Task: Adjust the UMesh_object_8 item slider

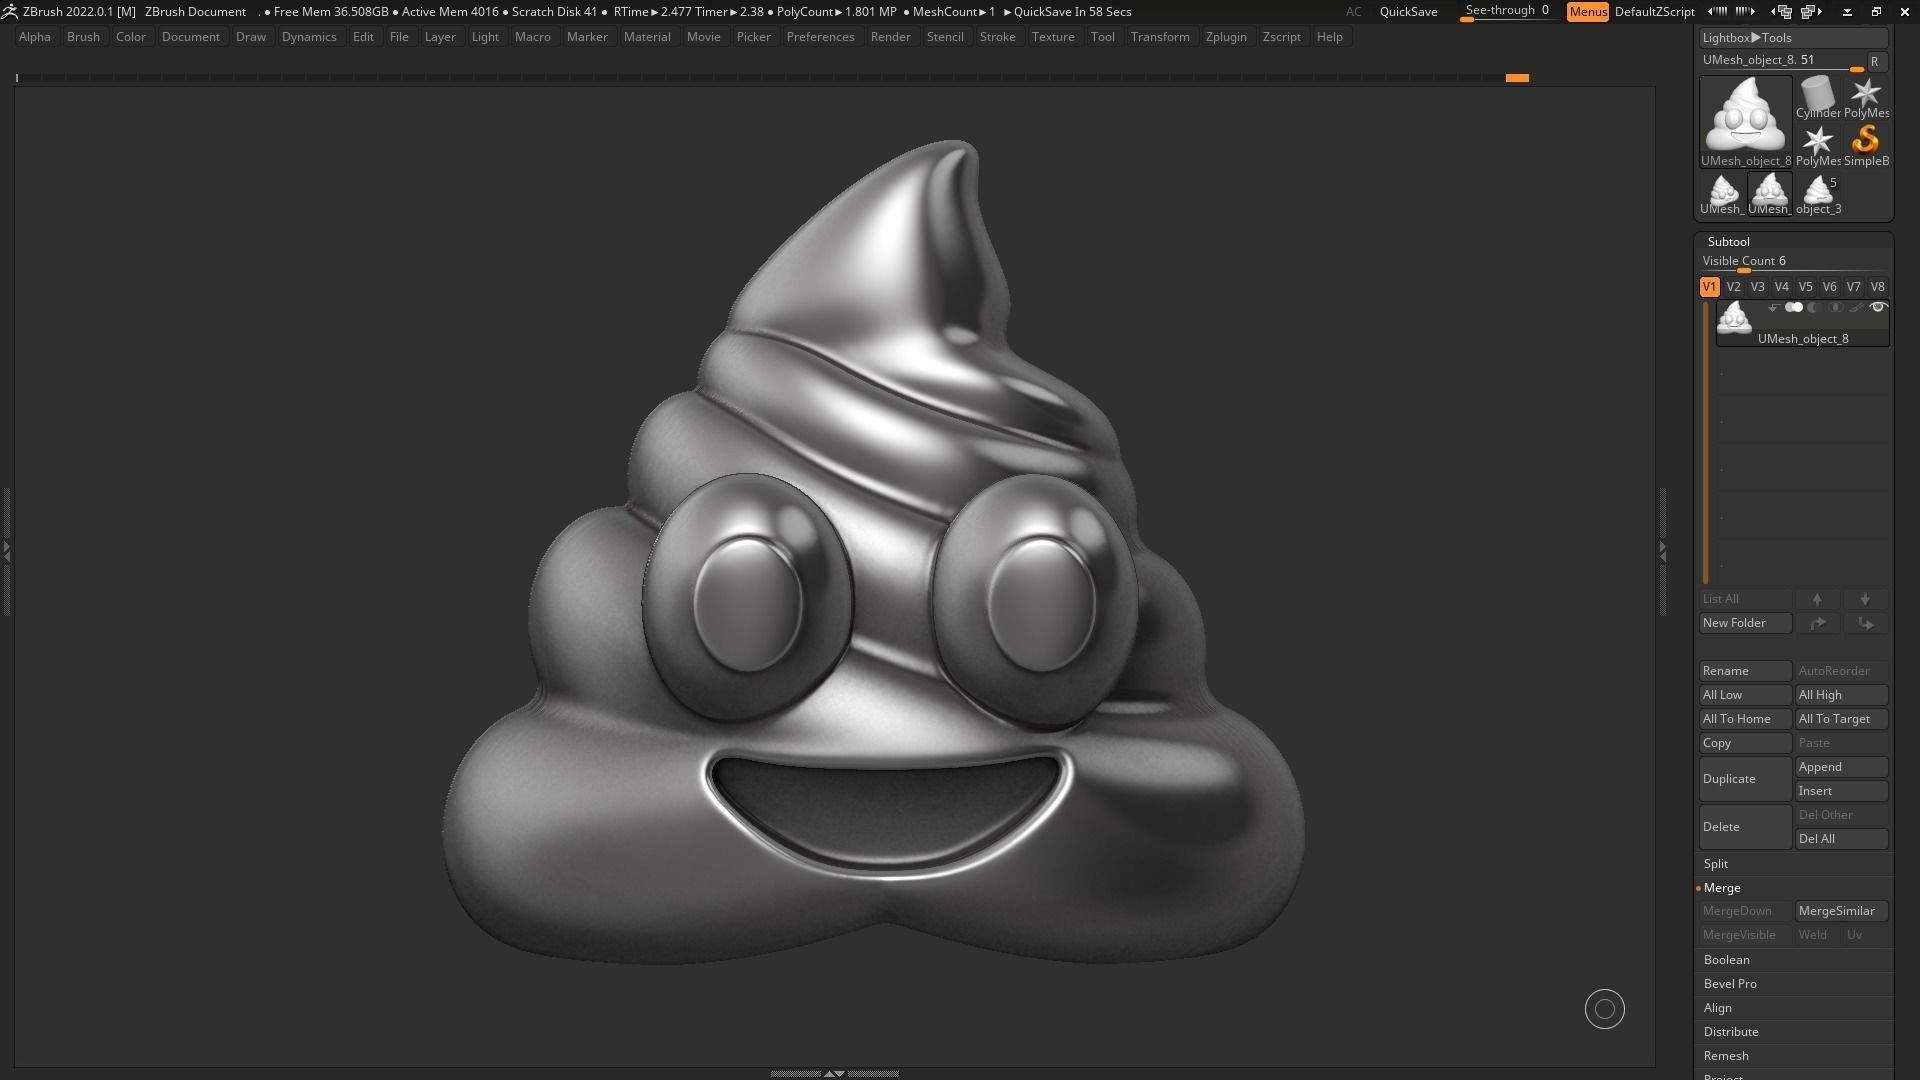Action: [1782, 61]
